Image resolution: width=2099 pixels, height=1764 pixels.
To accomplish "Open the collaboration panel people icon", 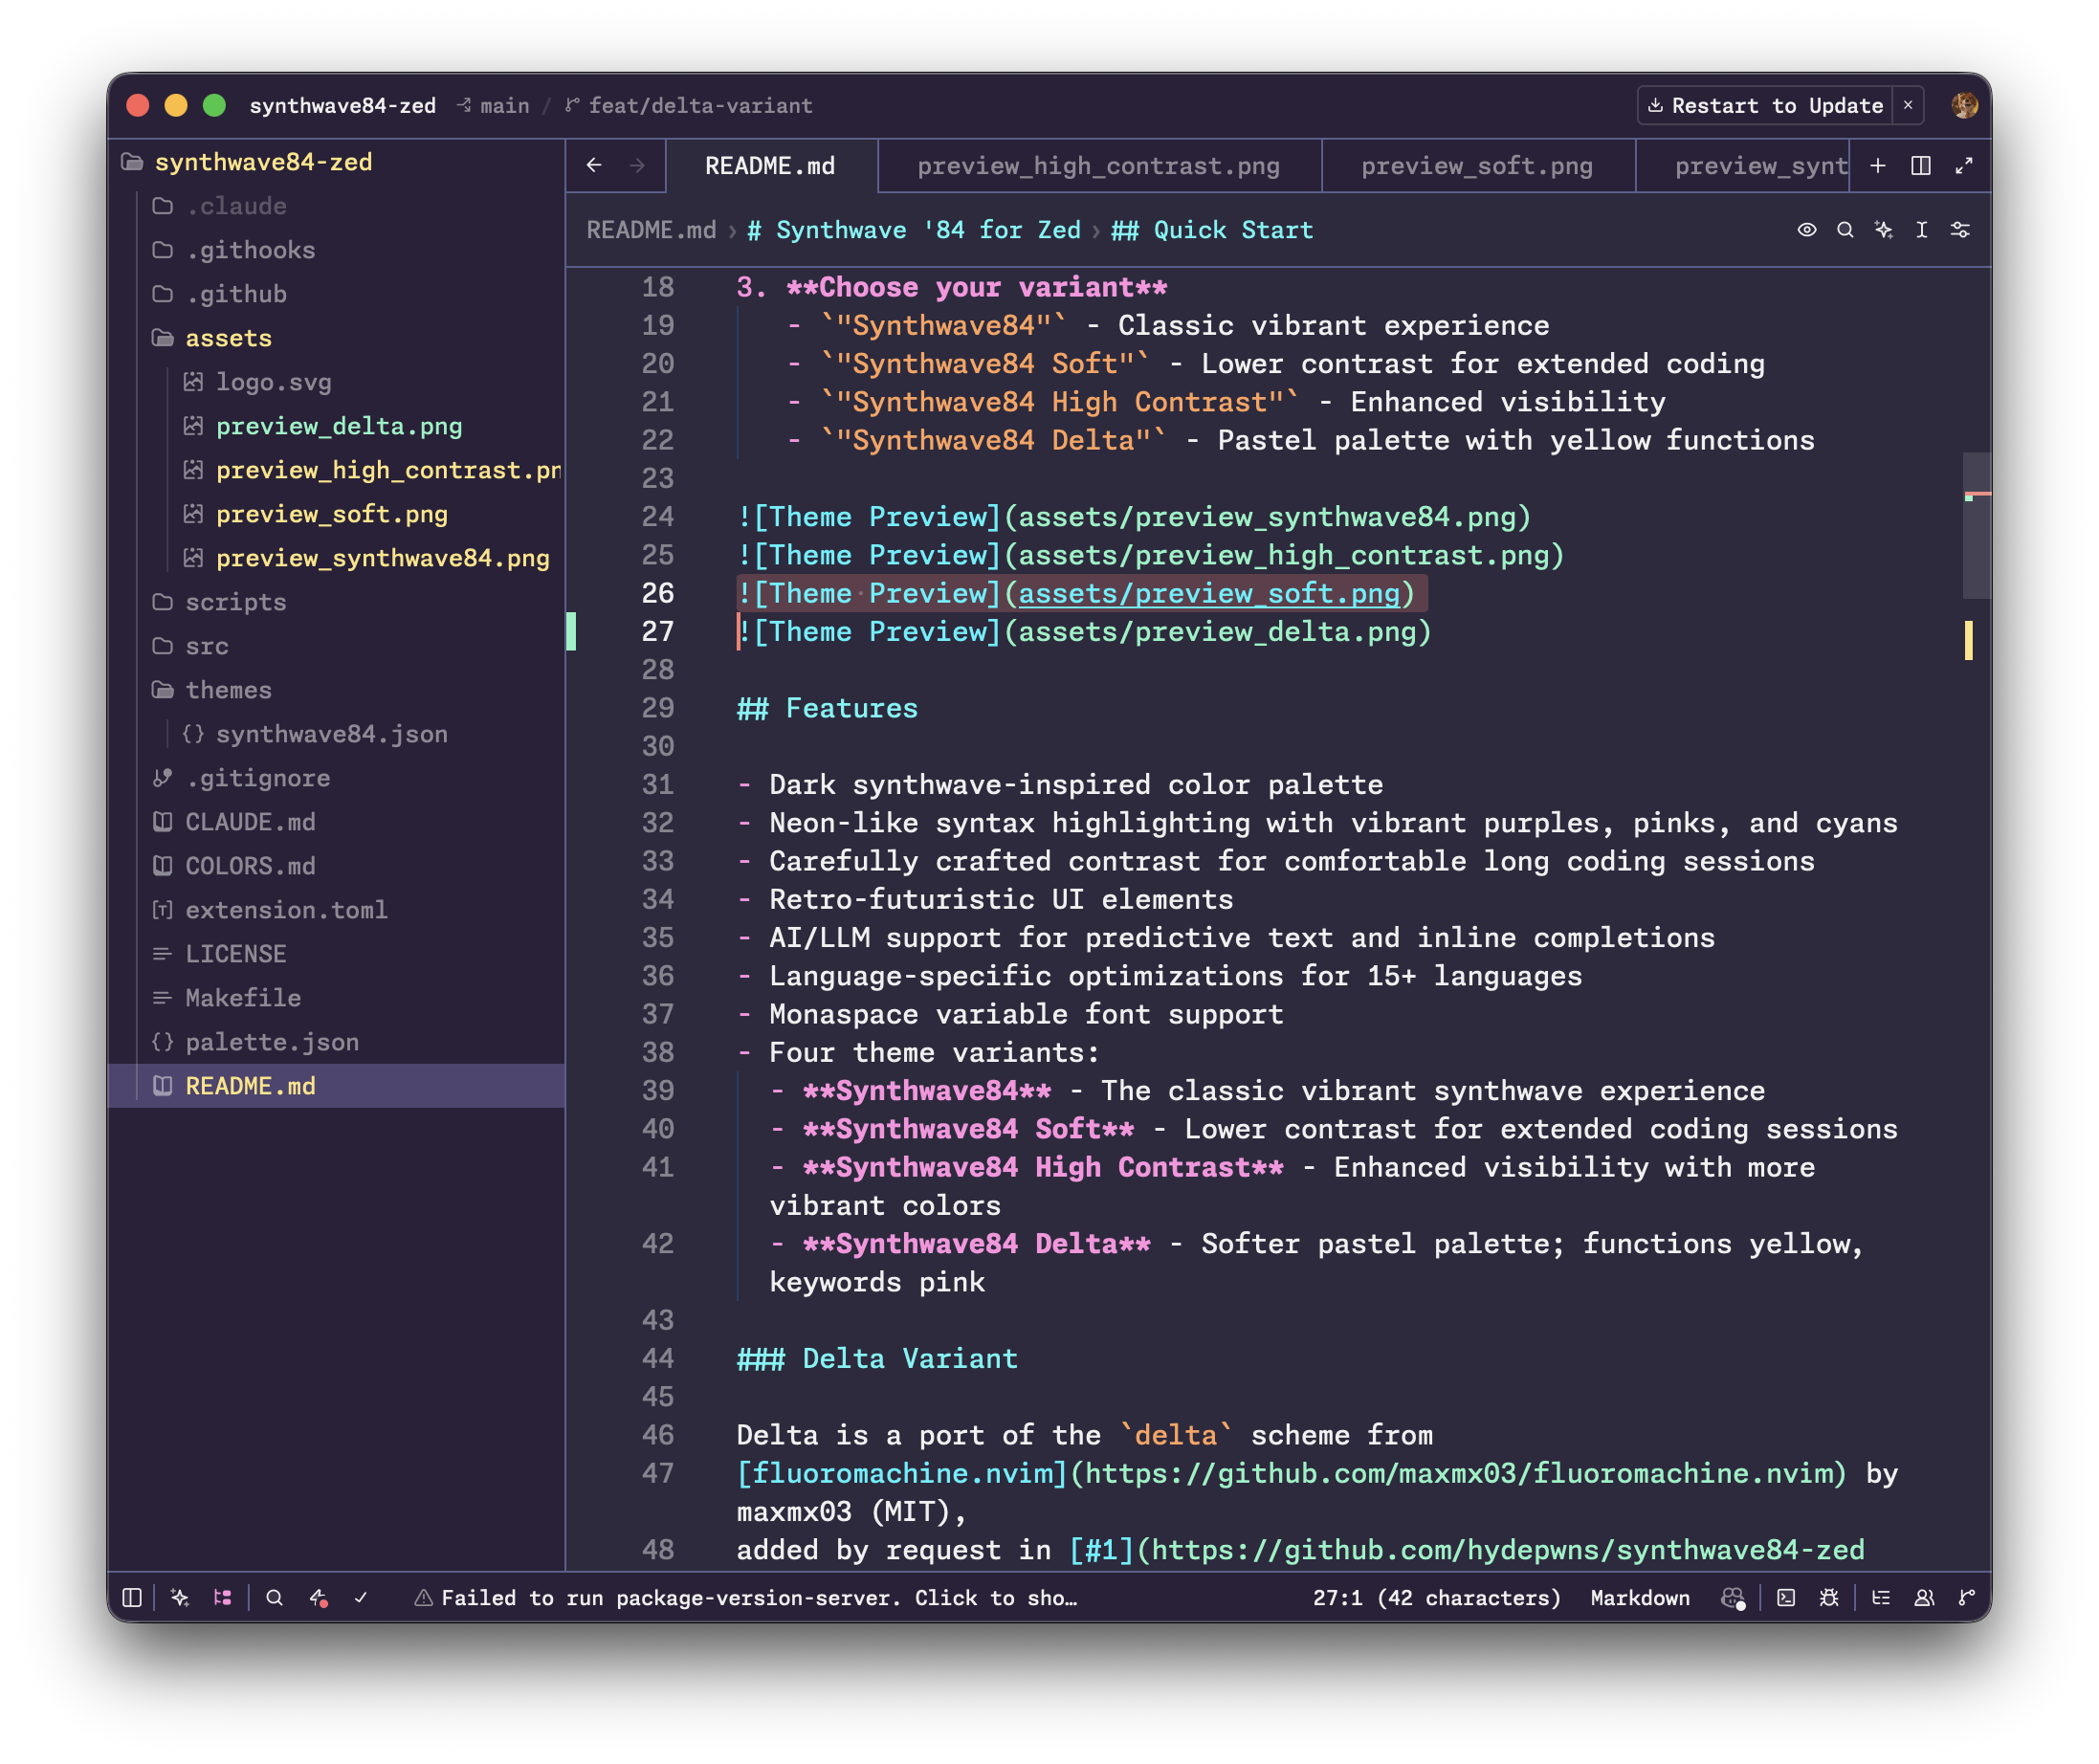I will tap(1924, 1598).
